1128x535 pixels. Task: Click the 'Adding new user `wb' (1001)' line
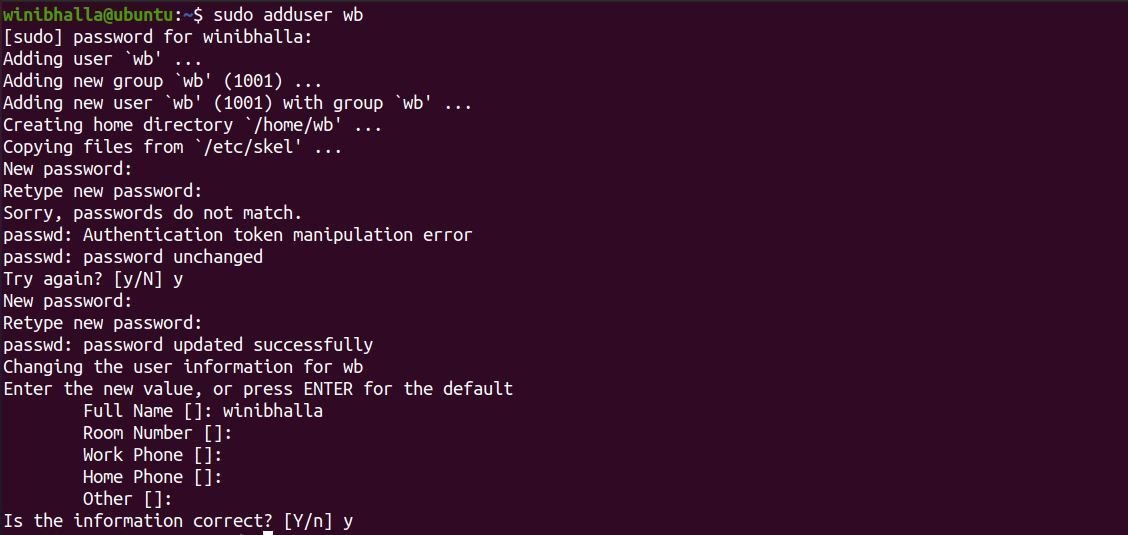[x=237, y=103]
